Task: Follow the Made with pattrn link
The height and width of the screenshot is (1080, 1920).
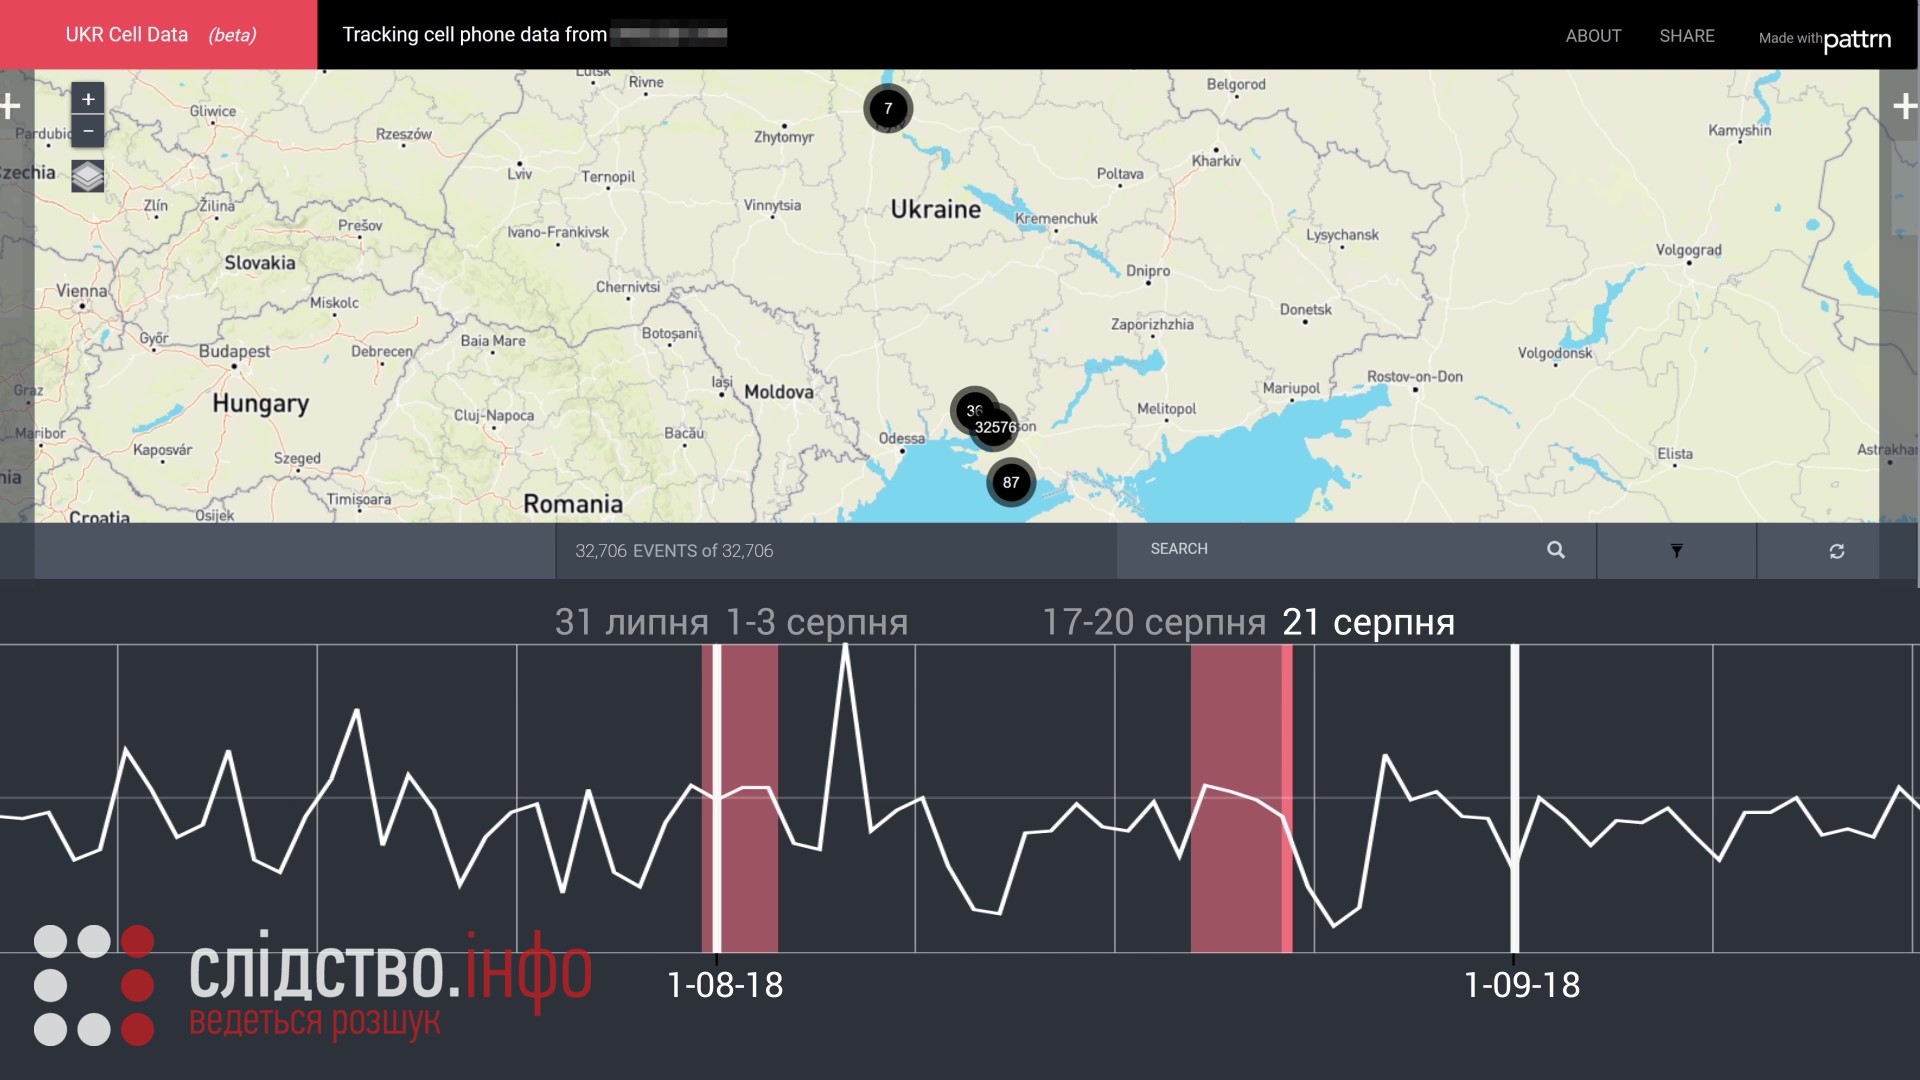Action: (x=1825, y=39)
